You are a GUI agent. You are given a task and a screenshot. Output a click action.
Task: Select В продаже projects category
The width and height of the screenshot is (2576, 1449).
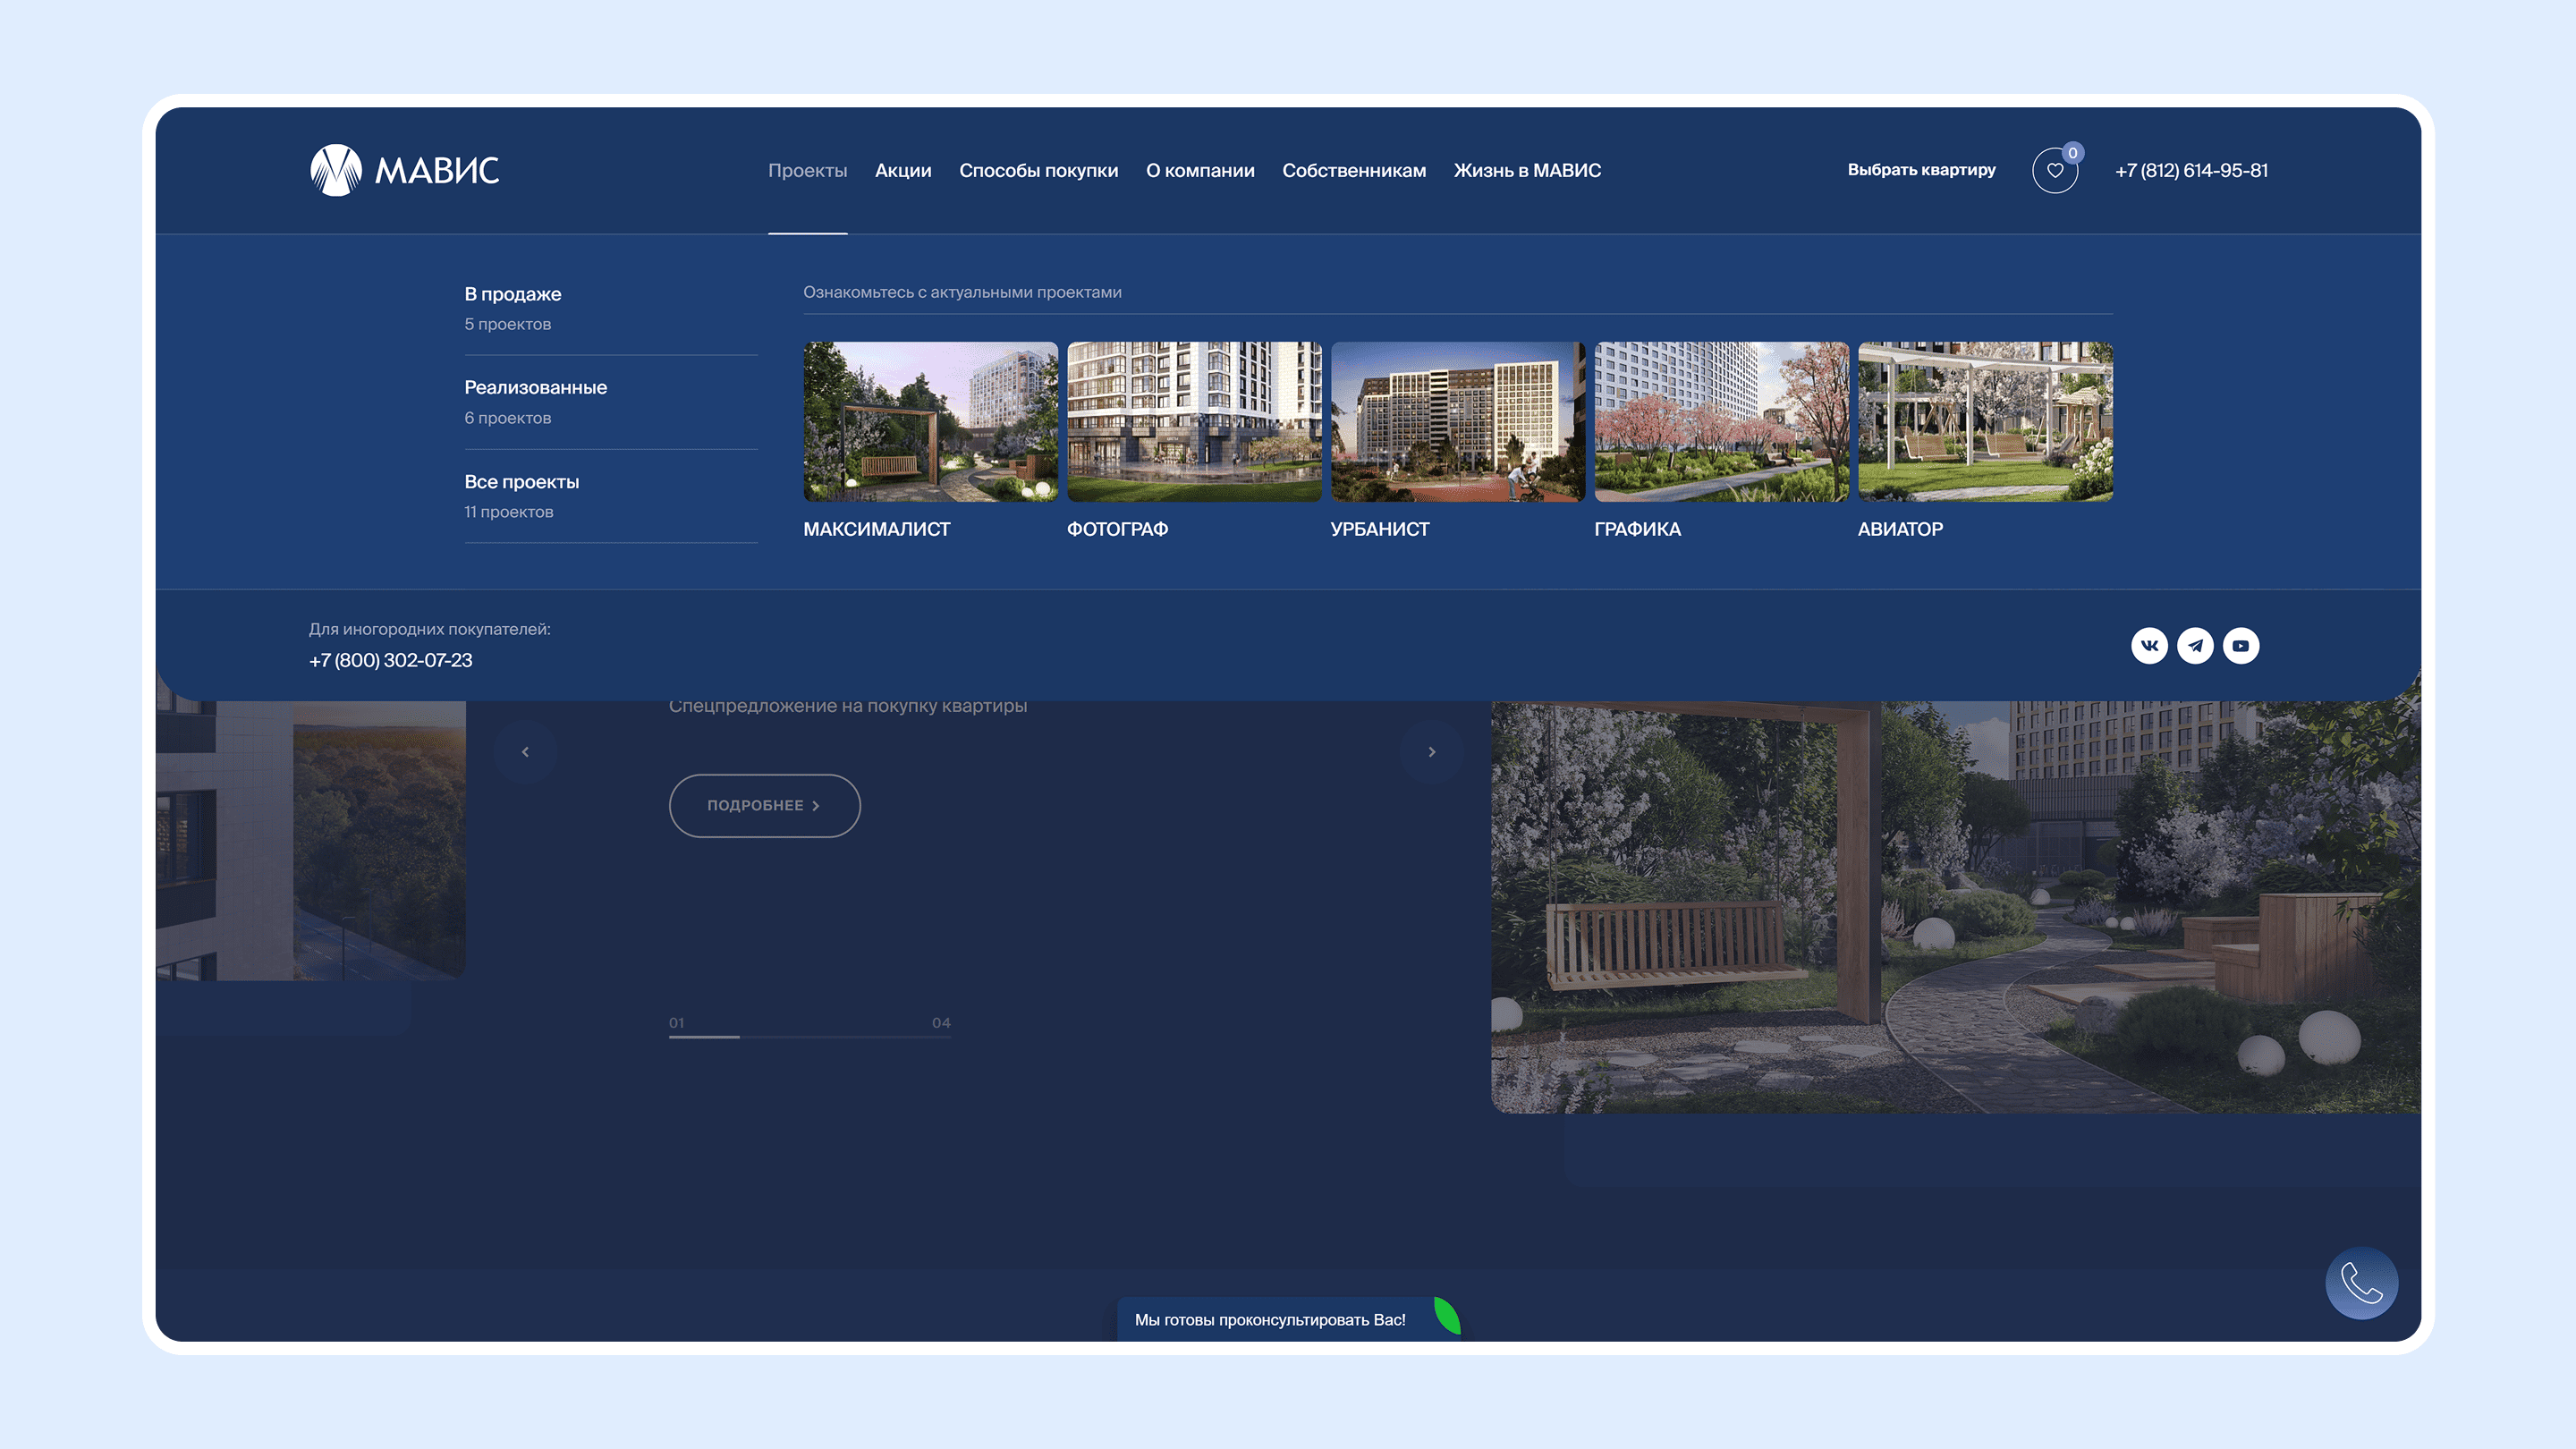[611, 308]
